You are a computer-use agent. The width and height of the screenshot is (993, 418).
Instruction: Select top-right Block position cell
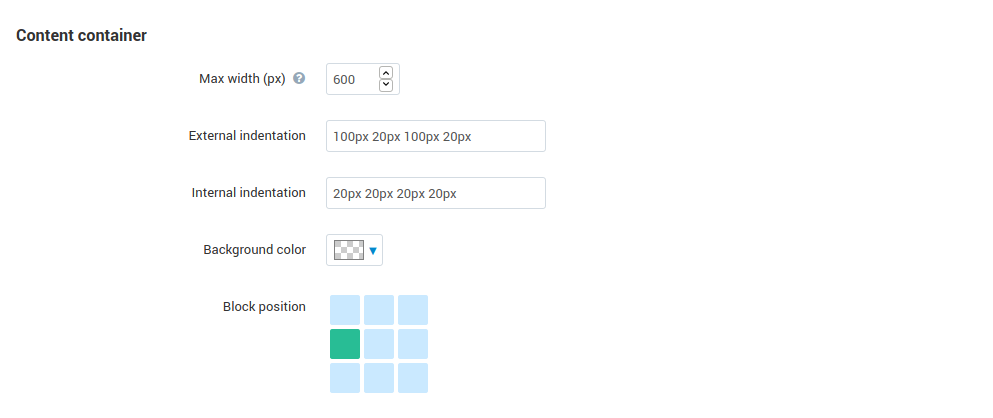click(x=413, y=310)
